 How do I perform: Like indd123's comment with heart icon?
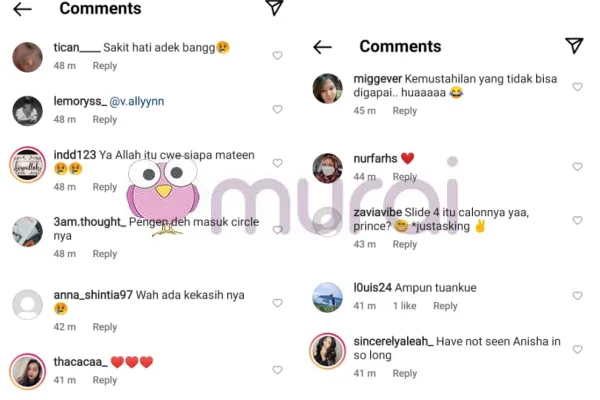point(277,163)
